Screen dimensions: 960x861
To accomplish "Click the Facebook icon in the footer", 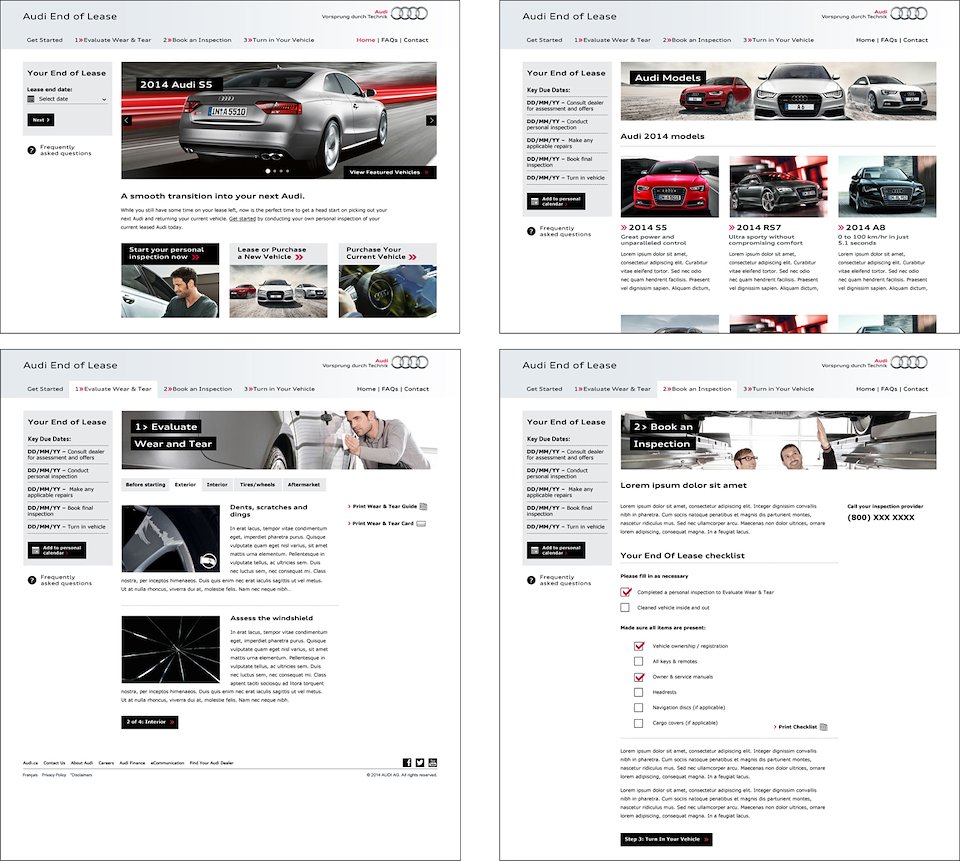I will 407,763.
